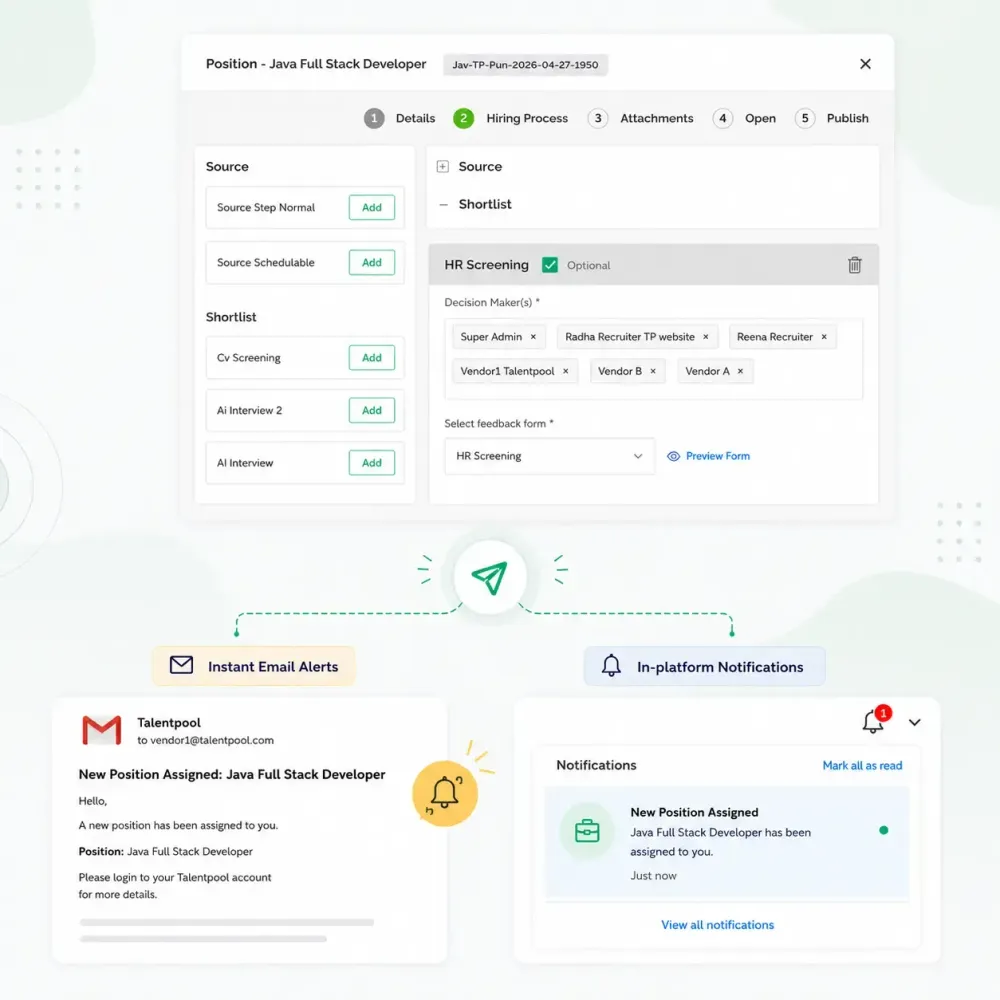This screenshot has width=1000, height=1000.
Task: Click step number 5 circle icon
Action: pyautogui.click(x=805, y=118)
